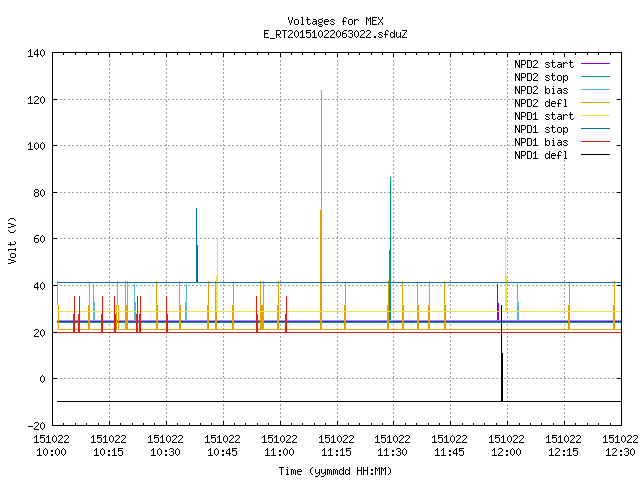
Task: Click the x-axis tick label 151022 11:45
Action: pyautogui.click(x=449, y=446)
